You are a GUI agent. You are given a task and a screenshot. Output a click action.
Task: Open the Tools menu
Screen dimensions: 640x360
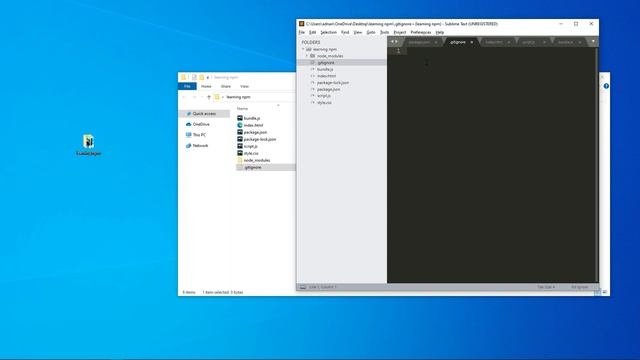pos(384,32)
